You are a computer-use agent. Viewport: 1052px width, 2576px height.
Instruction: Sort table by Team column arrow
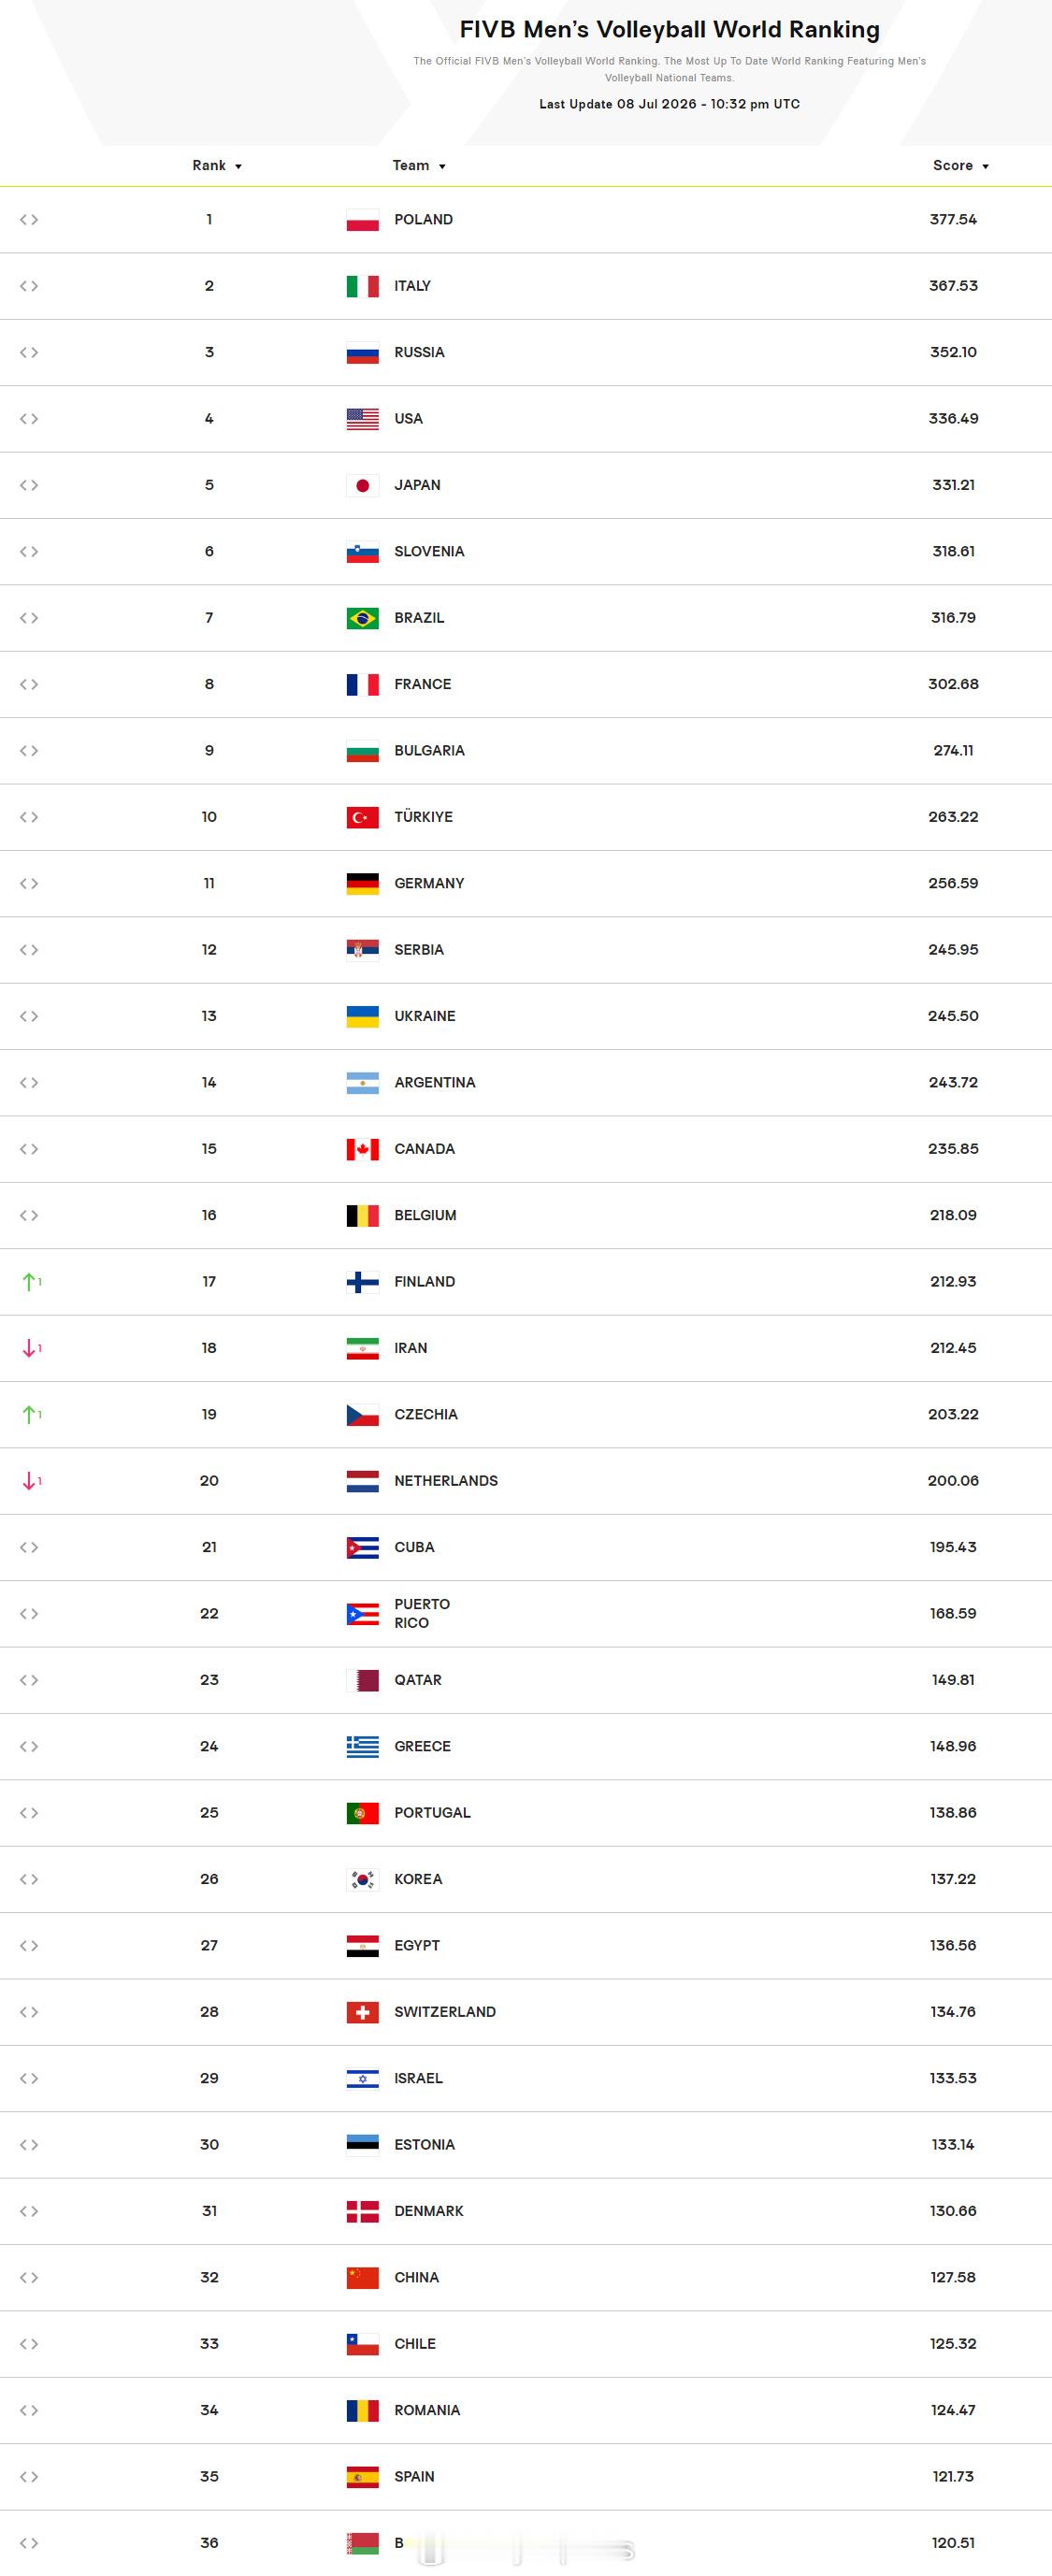click(x=442, y=167)
